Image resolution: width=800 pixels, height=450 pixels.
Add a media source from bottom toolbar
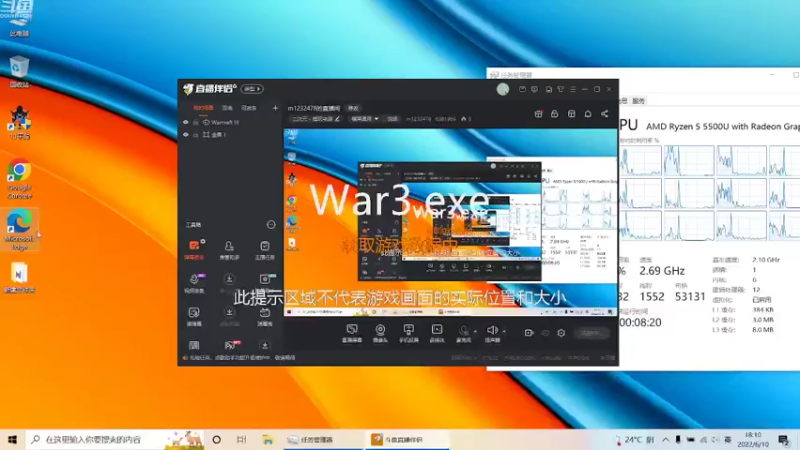(437, 333)
